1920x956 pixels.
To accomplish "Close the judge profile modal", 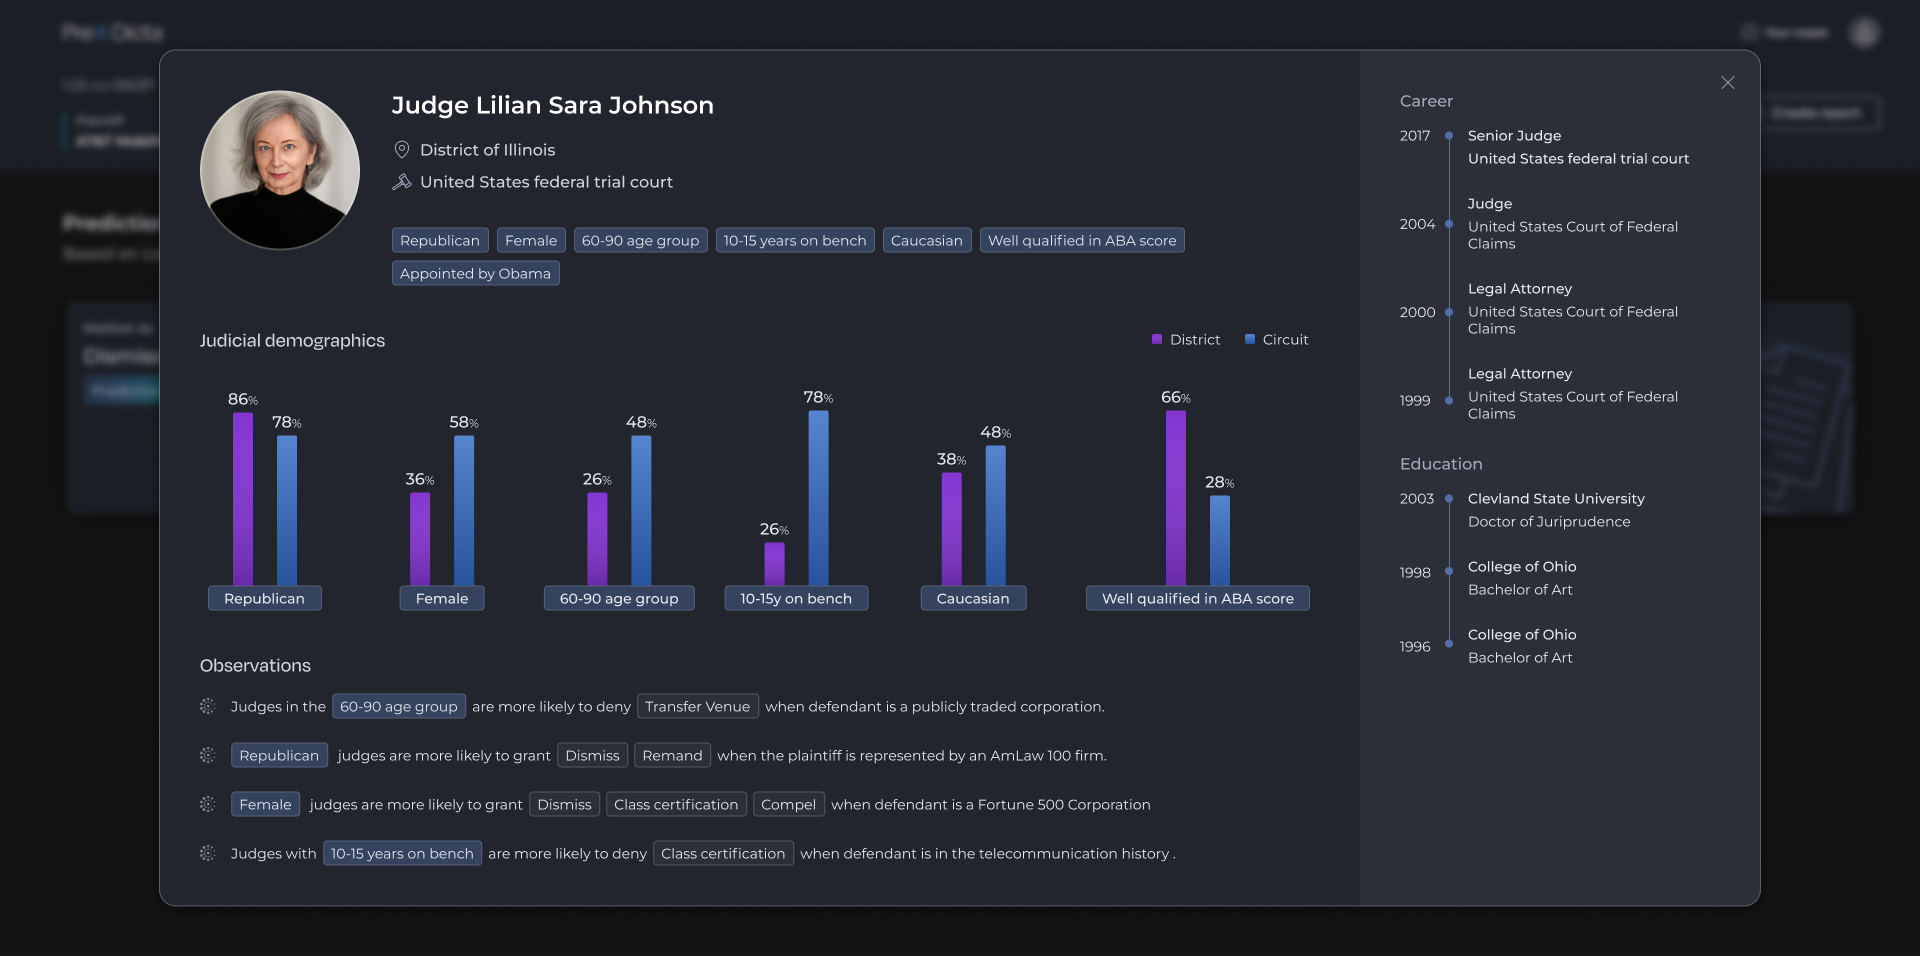I will click(1727, 83).
